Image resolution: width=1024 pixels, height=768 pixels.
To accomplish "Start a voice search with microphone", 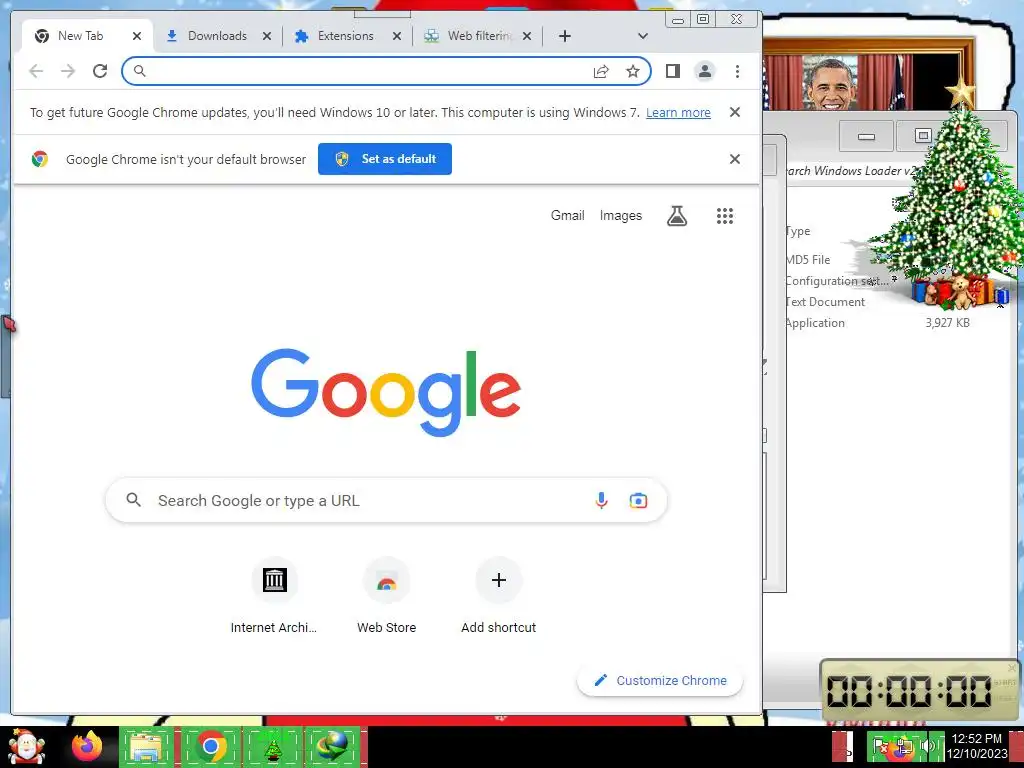I will tap(601, 500).
